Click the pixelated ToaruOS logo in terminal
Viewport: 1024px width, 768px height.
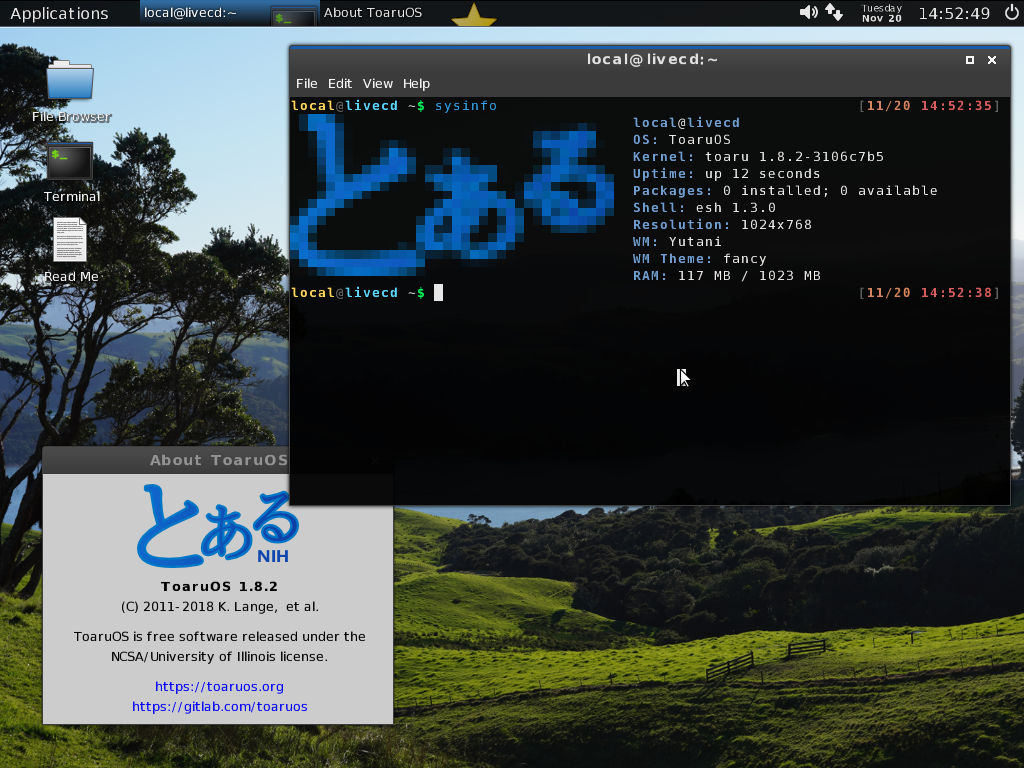452,195
